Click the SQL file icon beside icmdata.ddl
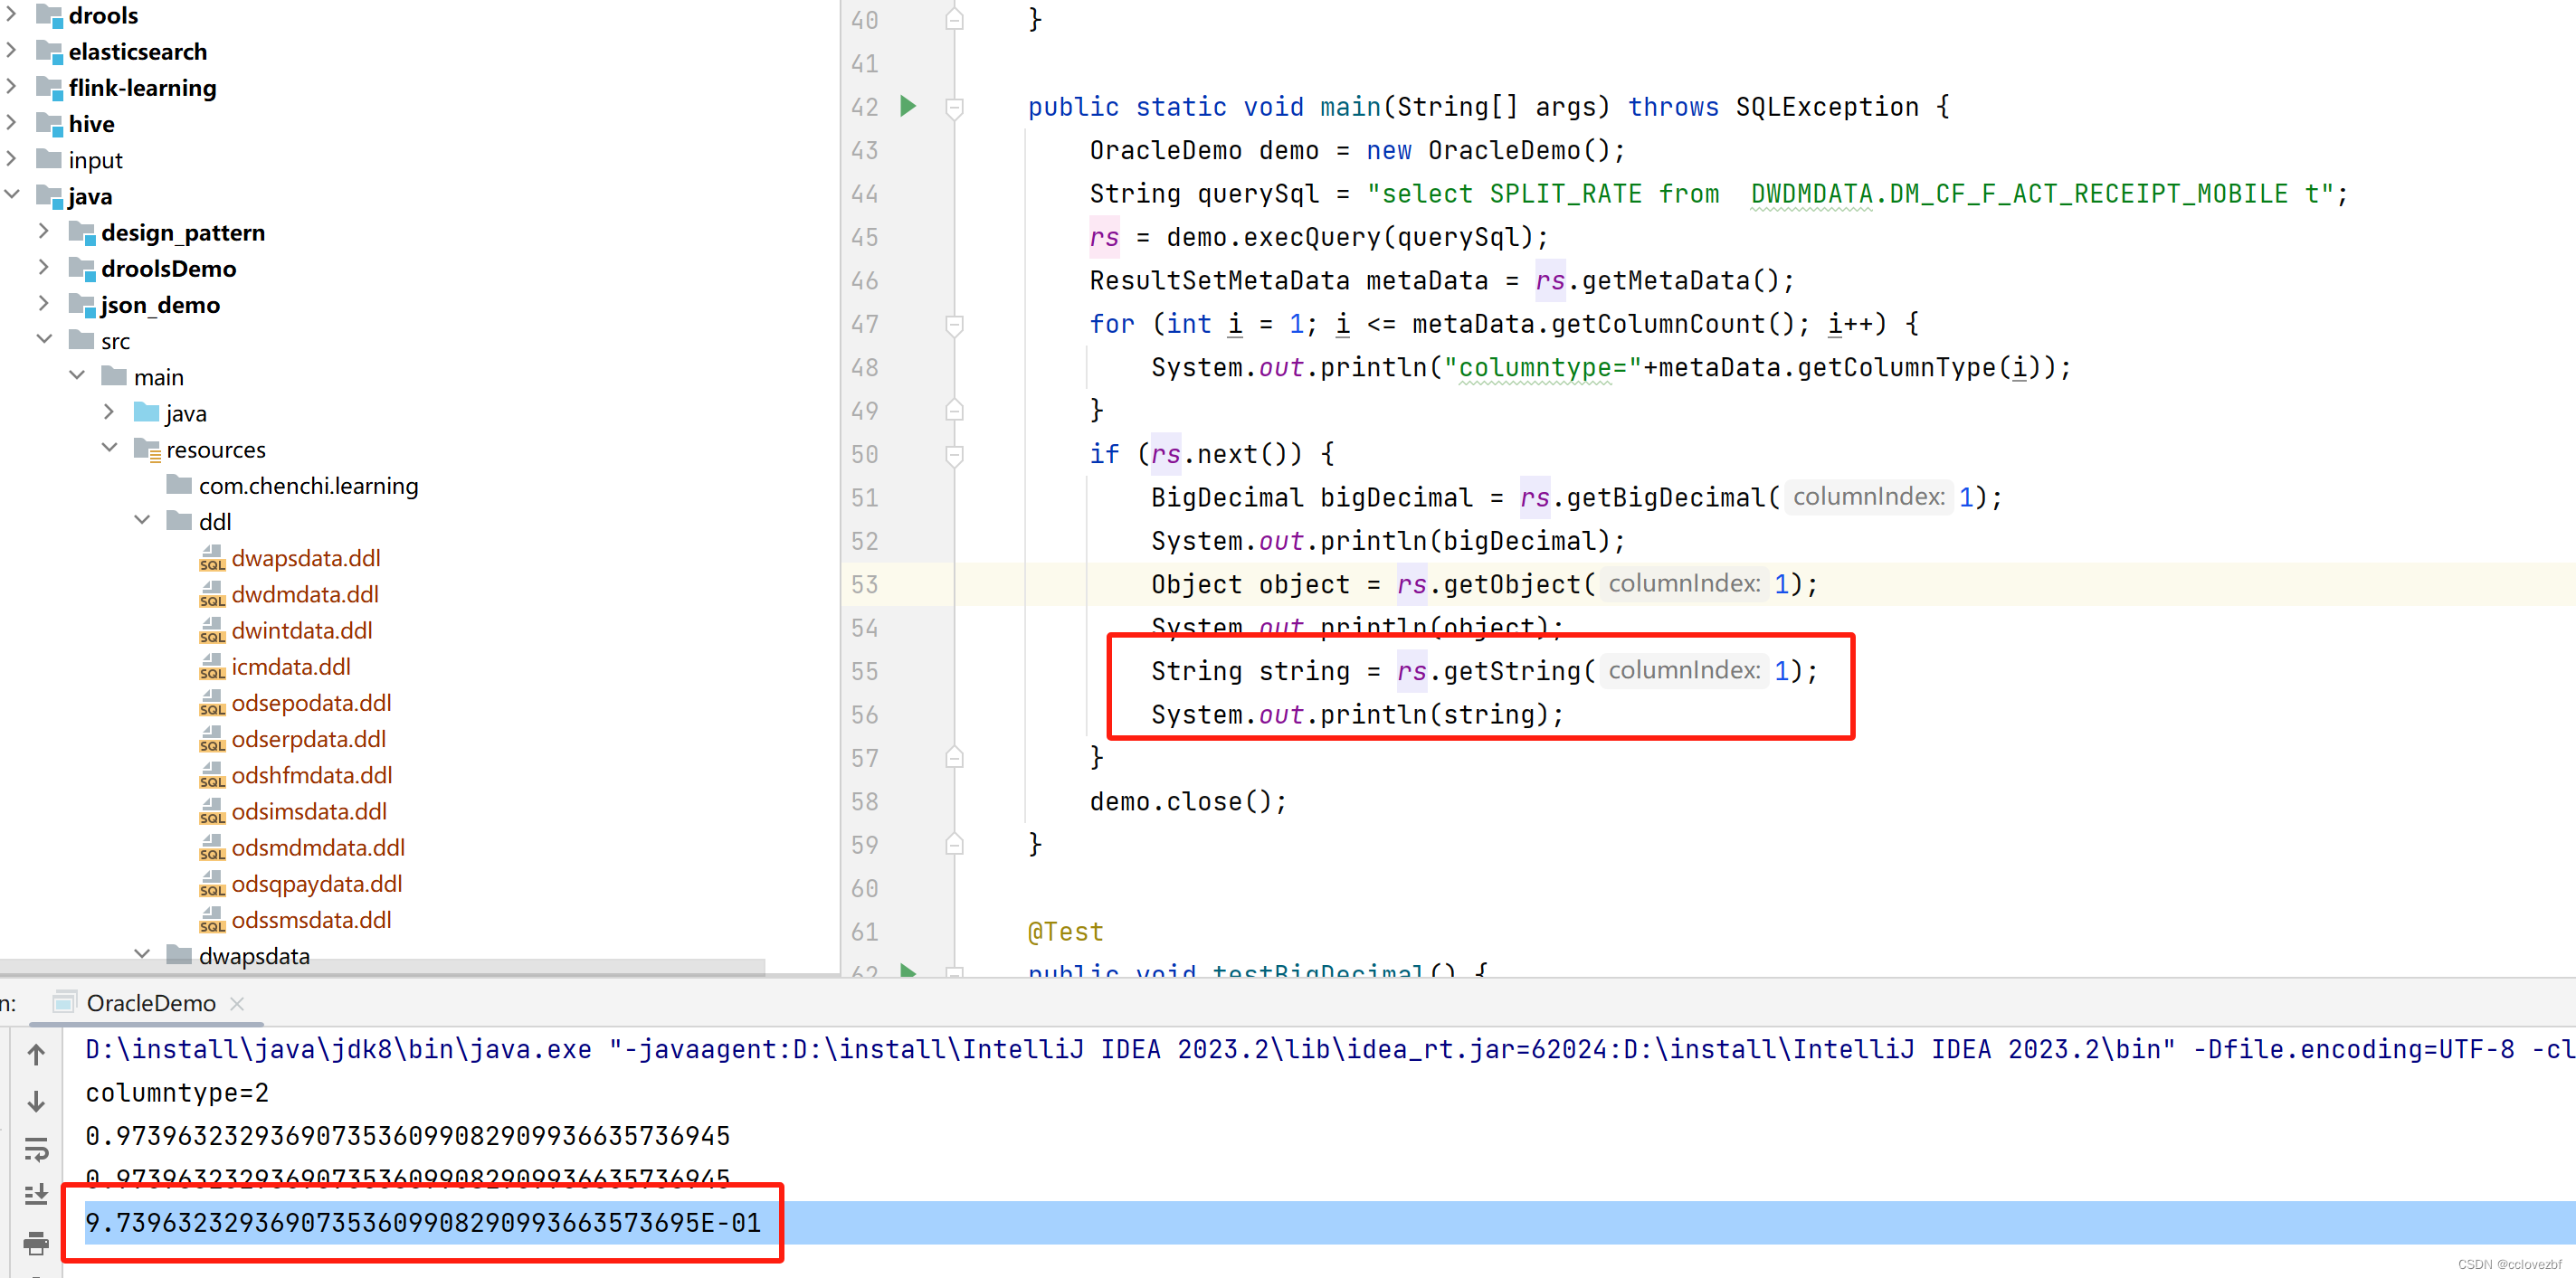The width and height of the screenshot is (2576, 1278). 212,666
